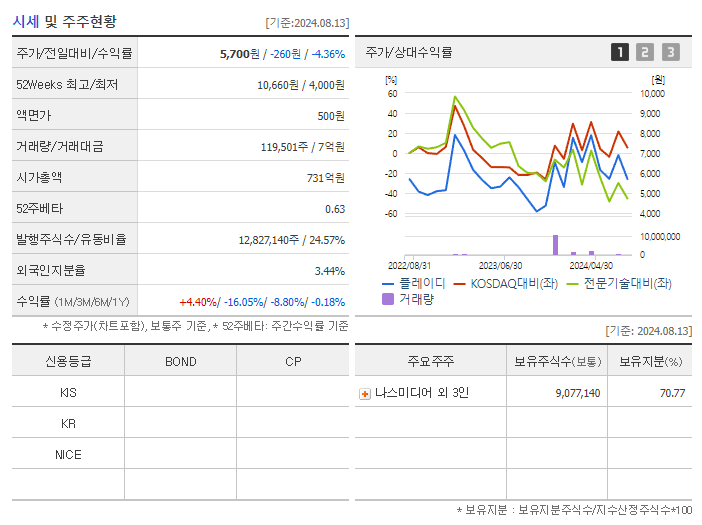
Task: Select the -4.36% return value
Action: pos(328,54)
